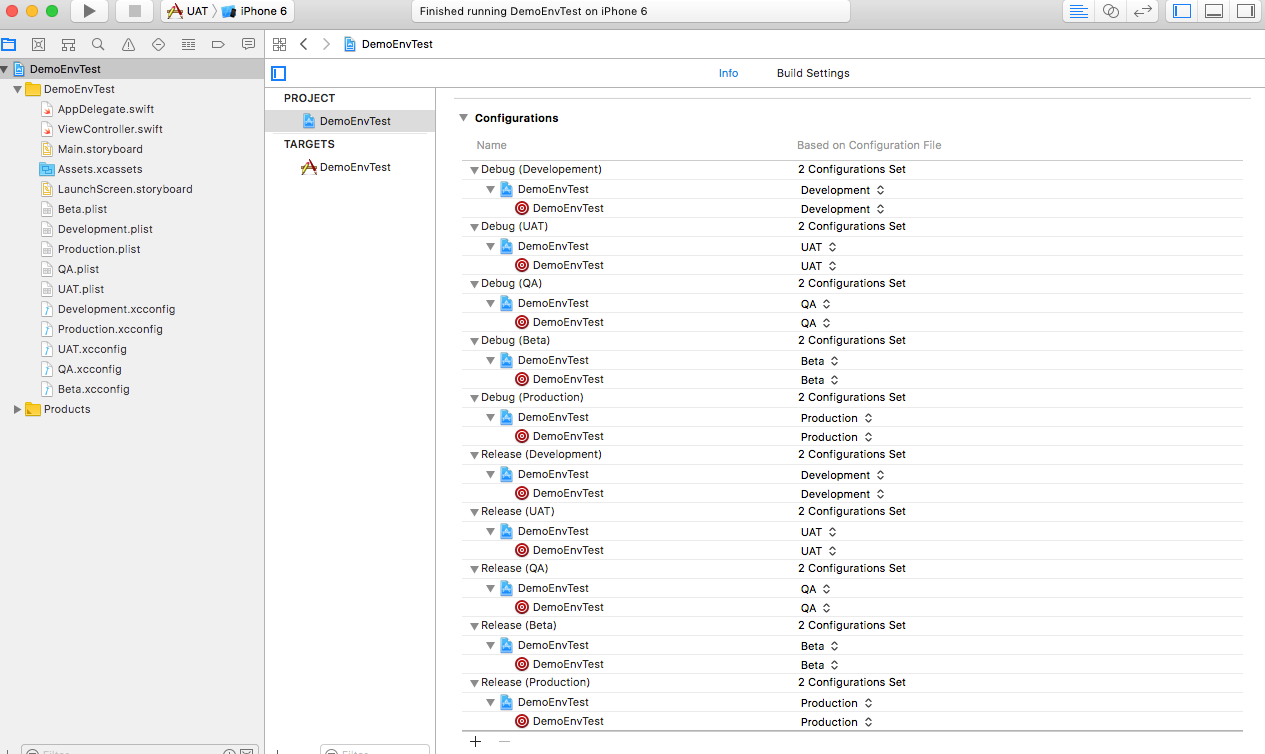Collapse the DemoEnvTest group folder
Image resolution: width=1265 pixels, height=754 pixels.
(17, 89)
